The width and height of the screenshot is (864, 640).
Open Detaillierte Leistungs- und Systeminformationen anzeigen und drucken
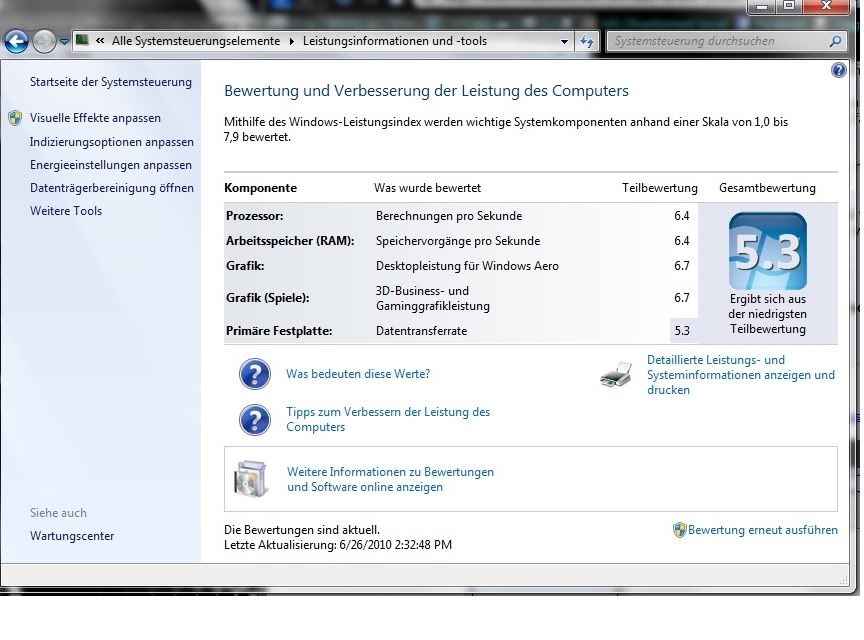point(741,375)
